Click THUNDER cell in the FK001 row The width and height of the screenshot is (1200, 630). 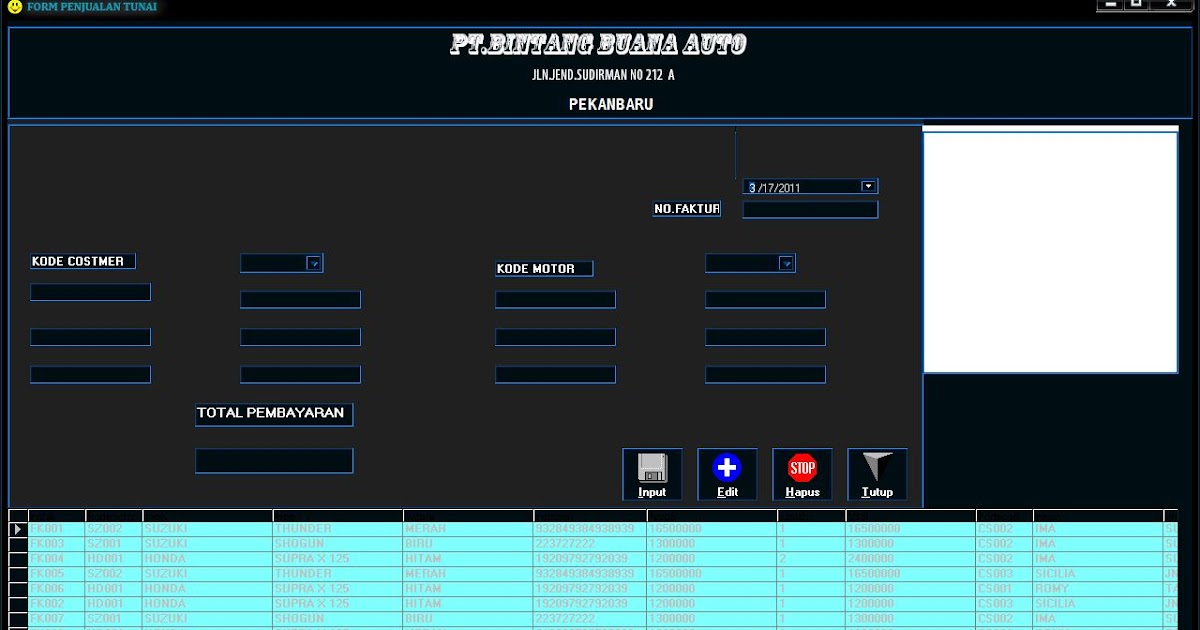(338, 528)
